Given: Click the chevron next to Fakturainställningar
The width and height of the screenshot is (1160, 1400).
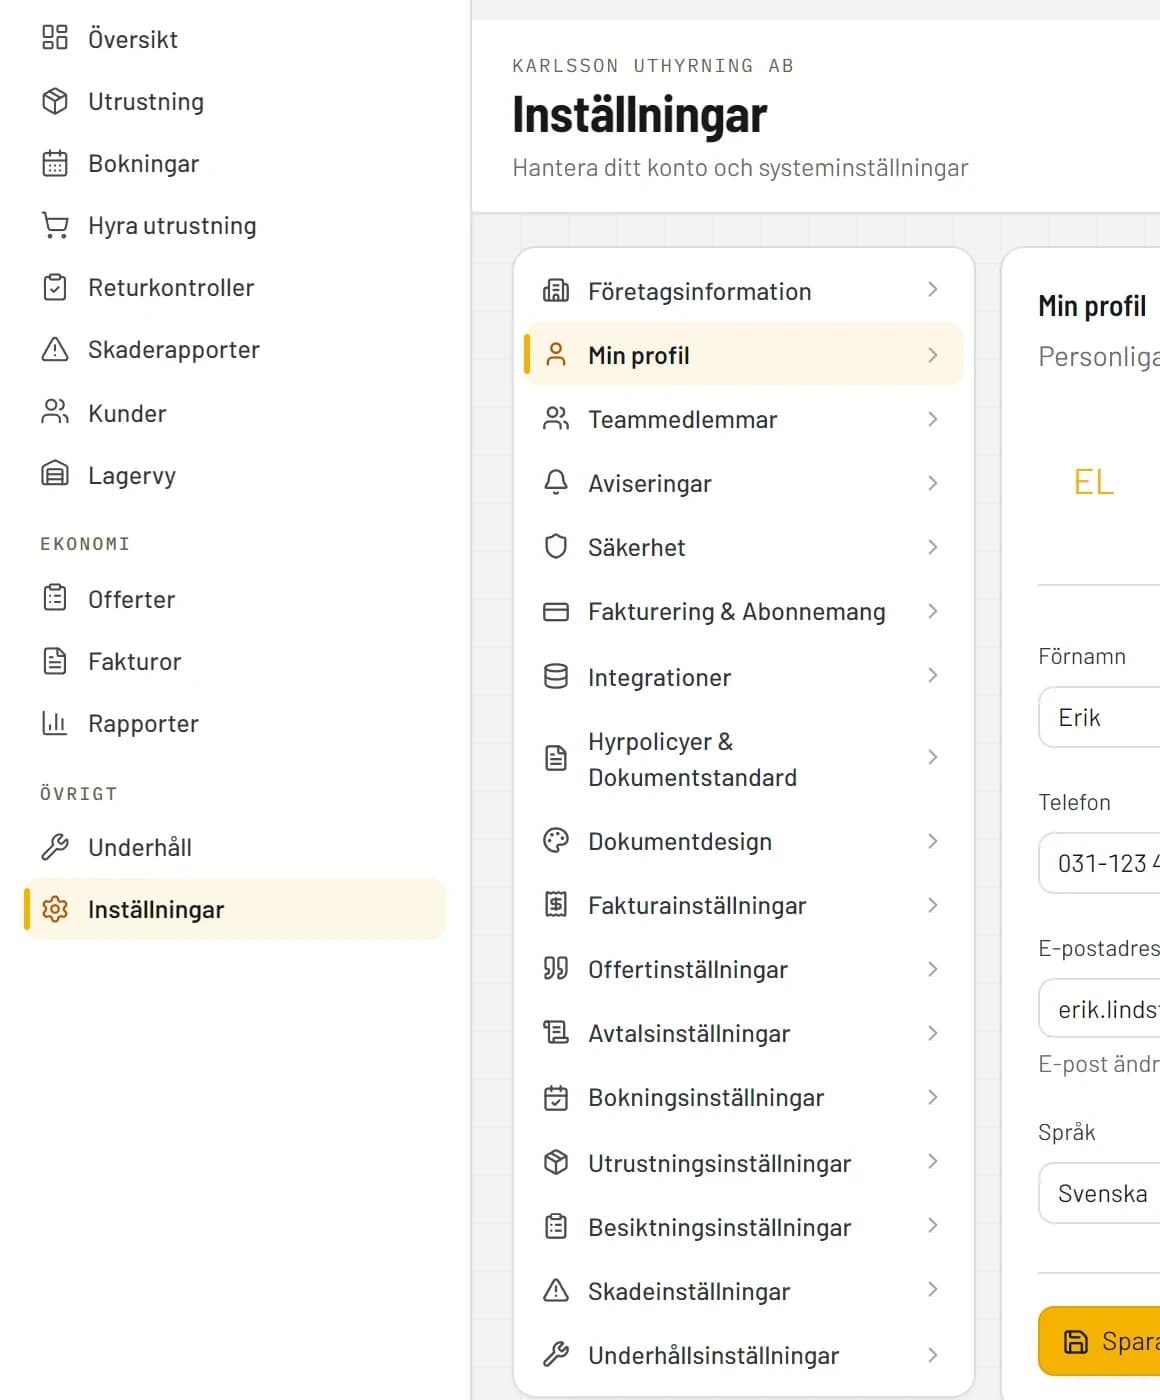Looking at the screenshot, I should coord(932,905).
